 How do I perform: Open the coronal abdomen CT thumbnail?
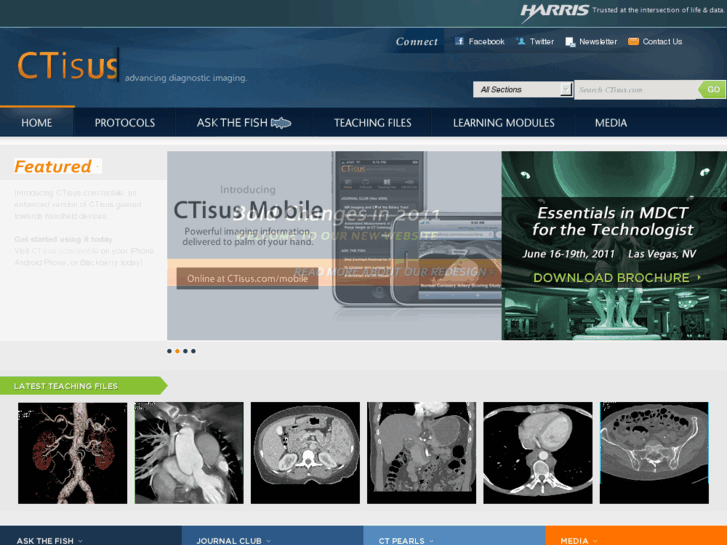tap(421, 453)
